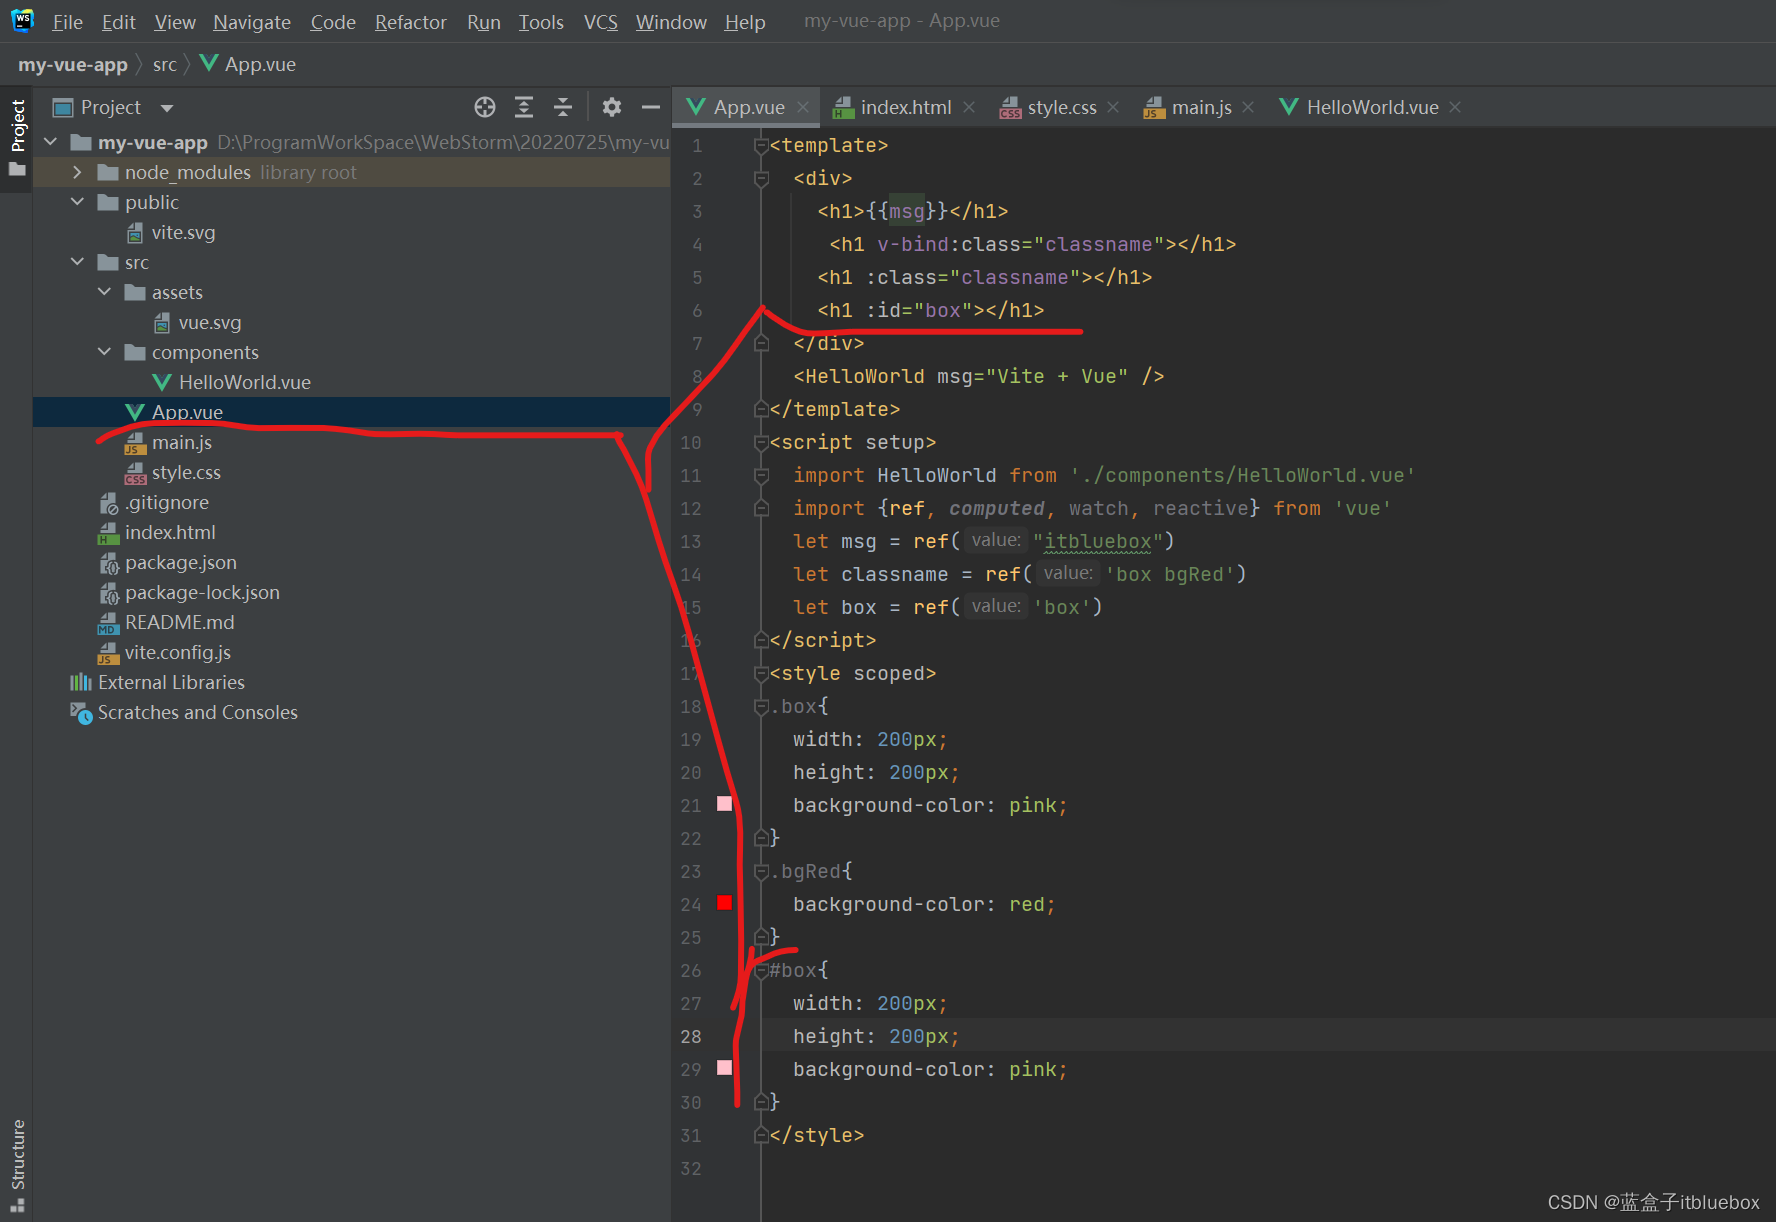Open the Help menu
The width and height of the screenshot is (1776, 1222).
(x=745, y=22)
